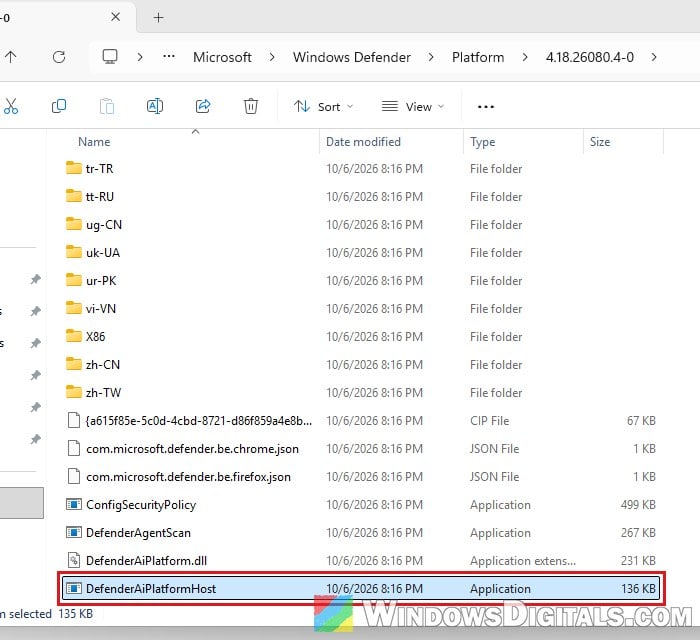
Task: Open the See more toolbar ellipsis
Action: point(486,107)
